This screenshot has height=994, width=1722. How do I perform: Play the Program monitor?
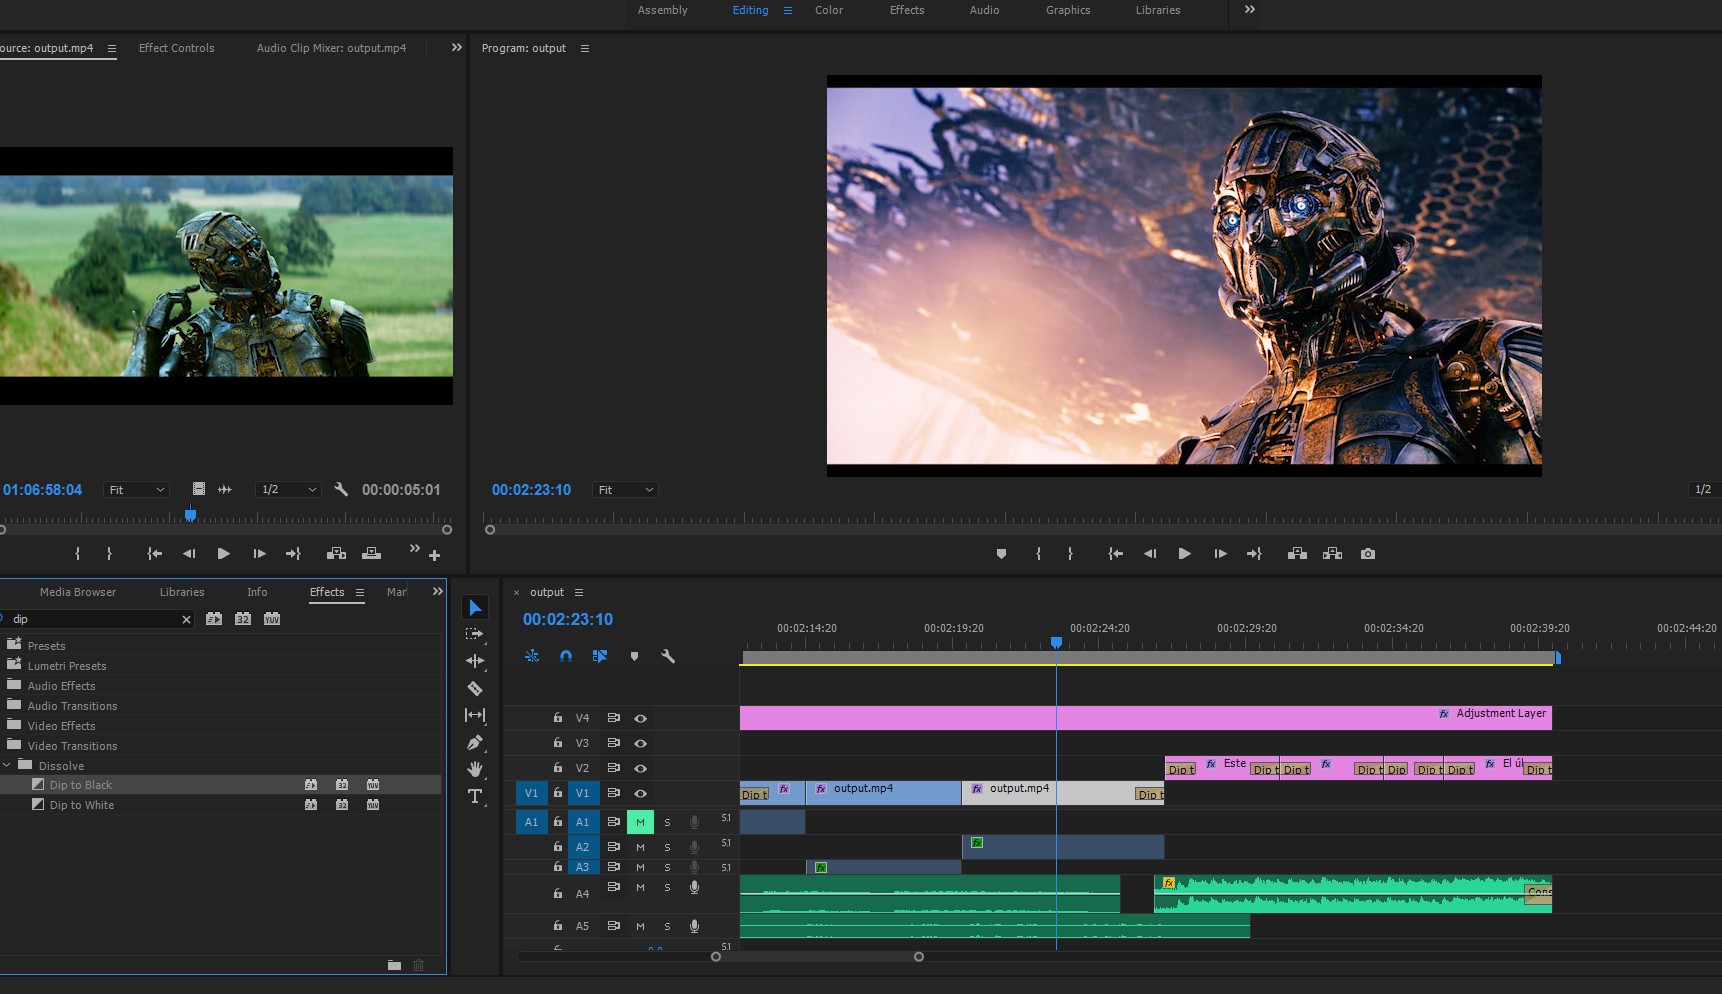tap(1184, 554)
